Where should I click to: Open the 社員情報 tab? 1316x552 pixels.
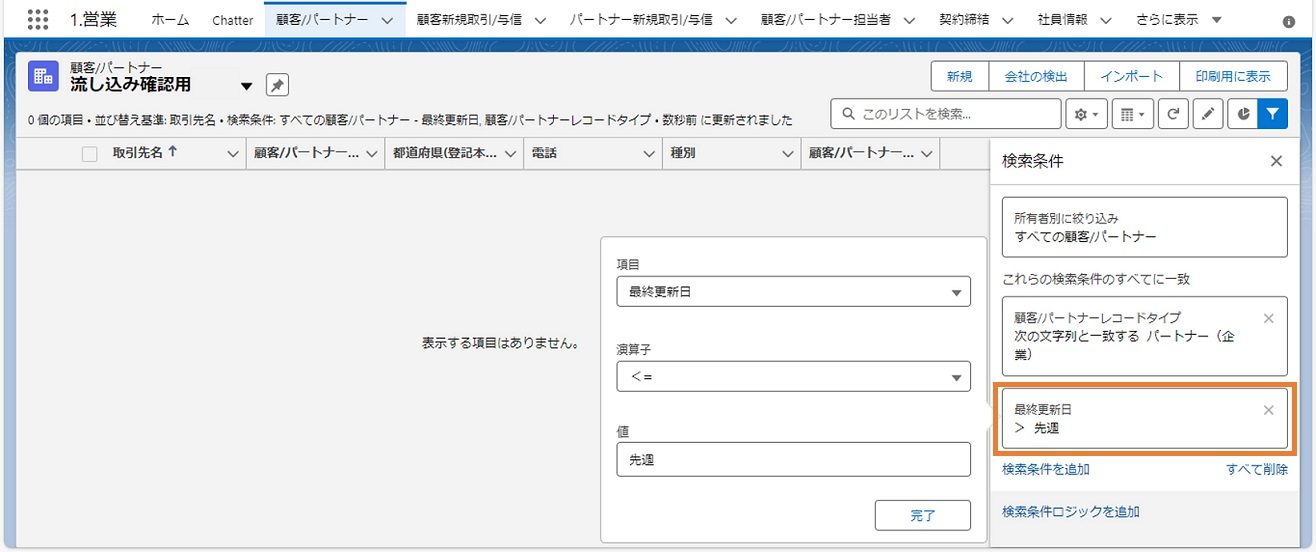1062,20
